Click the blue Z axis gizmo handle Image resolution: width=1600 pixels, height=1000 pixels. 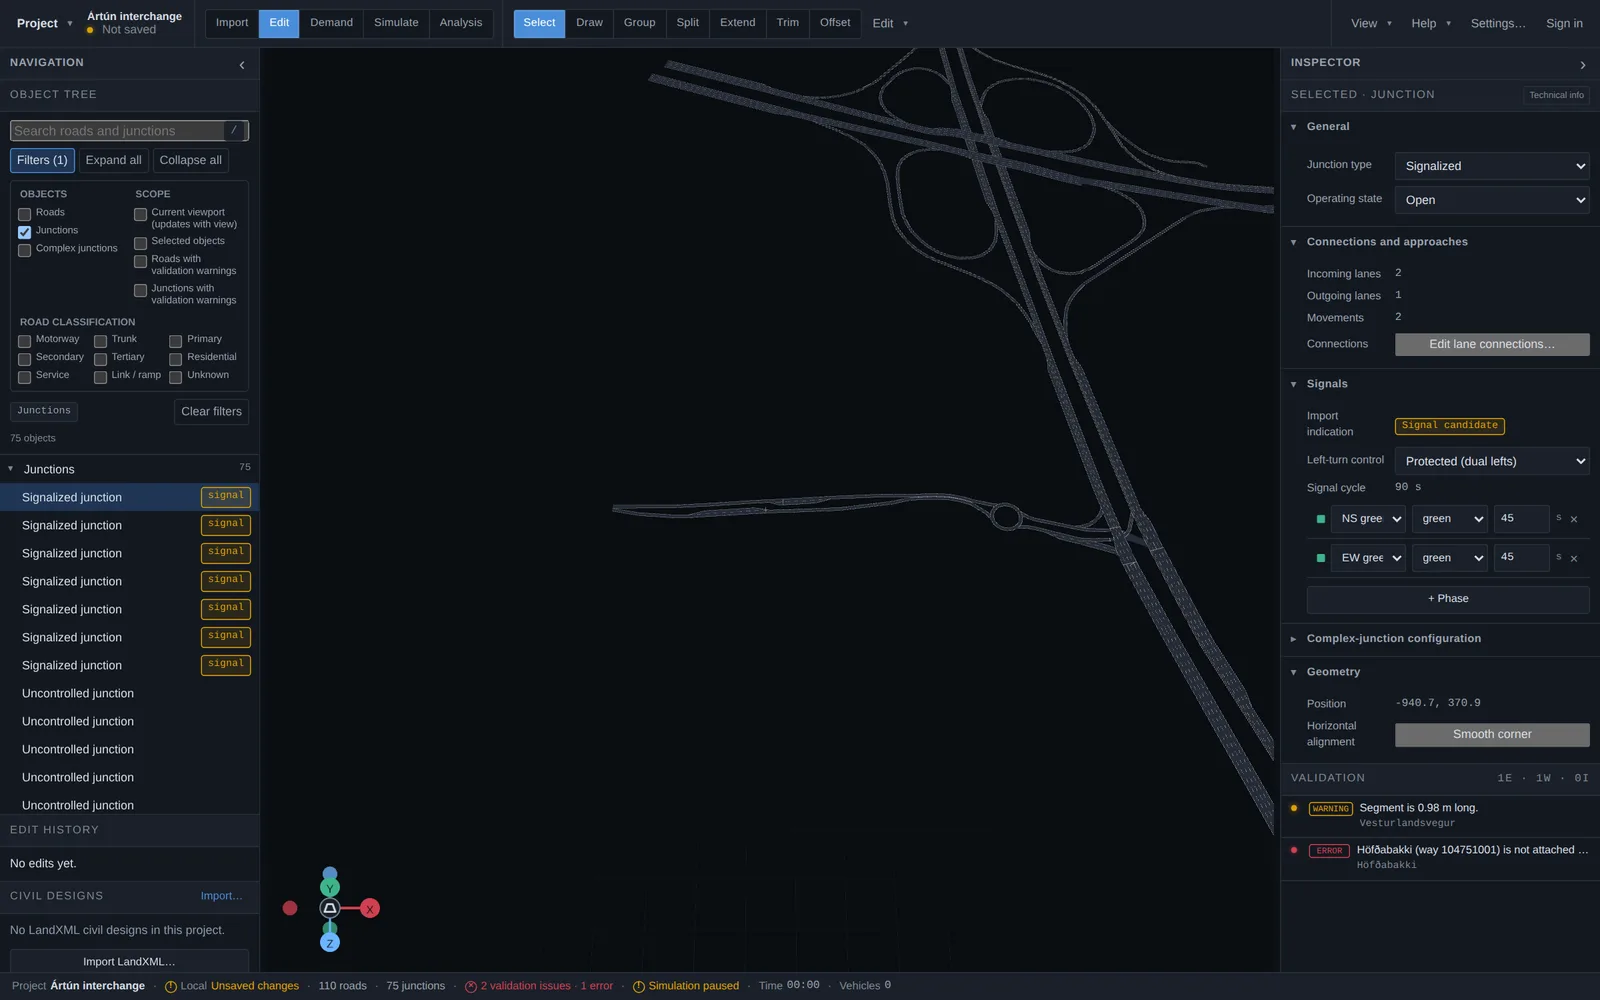click(x=330, y=943)
